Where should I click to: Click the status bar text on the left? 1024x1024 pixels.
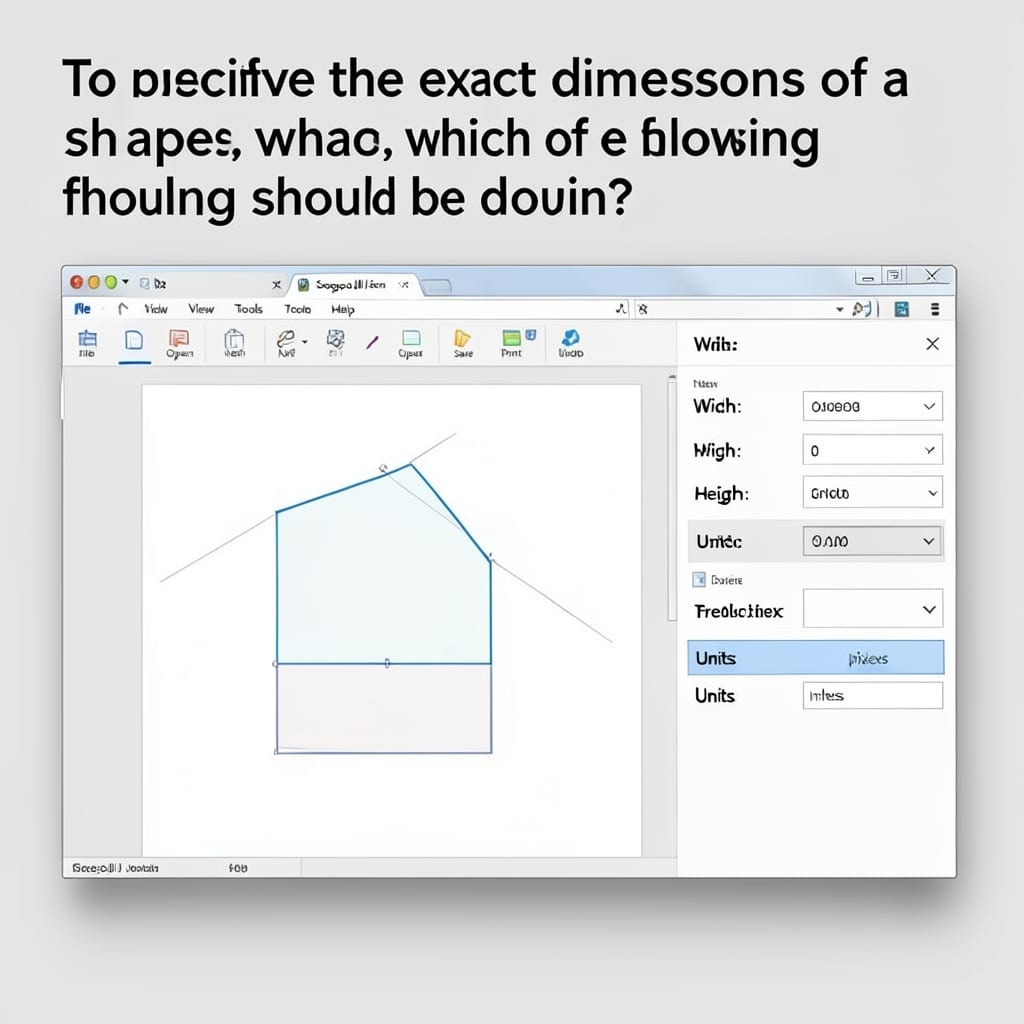point(115,868)
